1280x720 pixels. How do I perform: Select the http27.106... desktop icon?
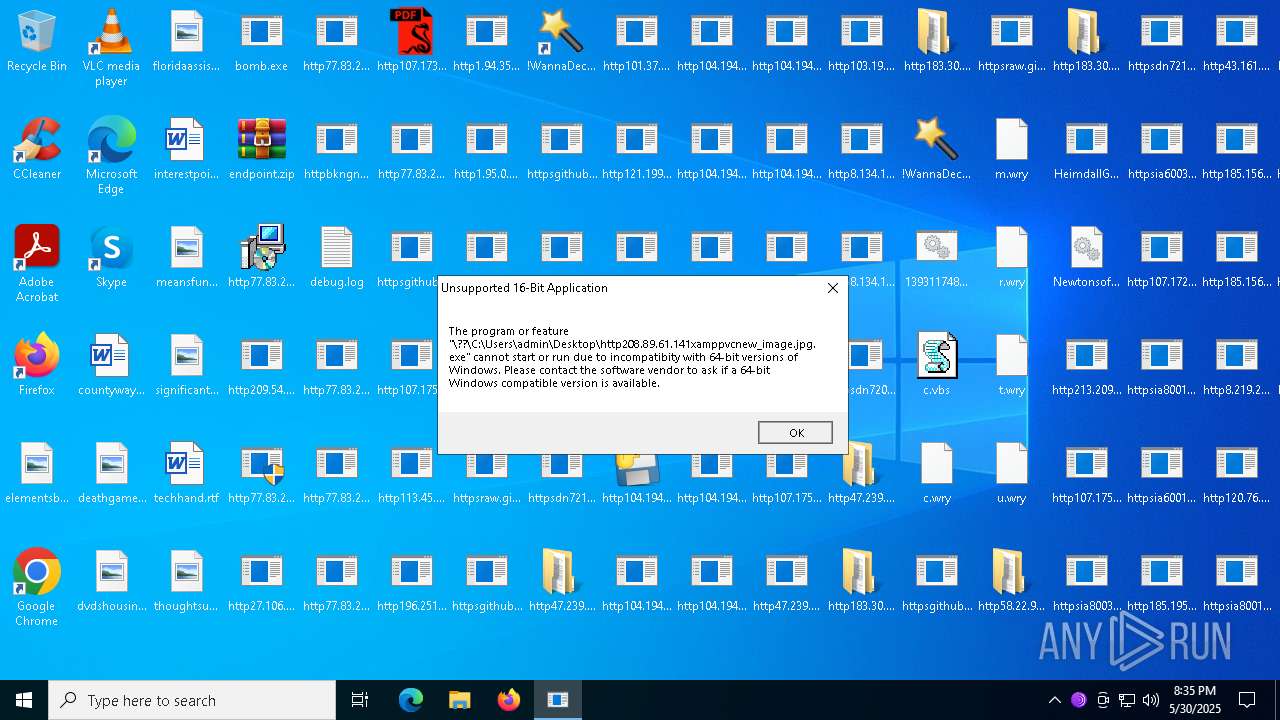[261, 581]
